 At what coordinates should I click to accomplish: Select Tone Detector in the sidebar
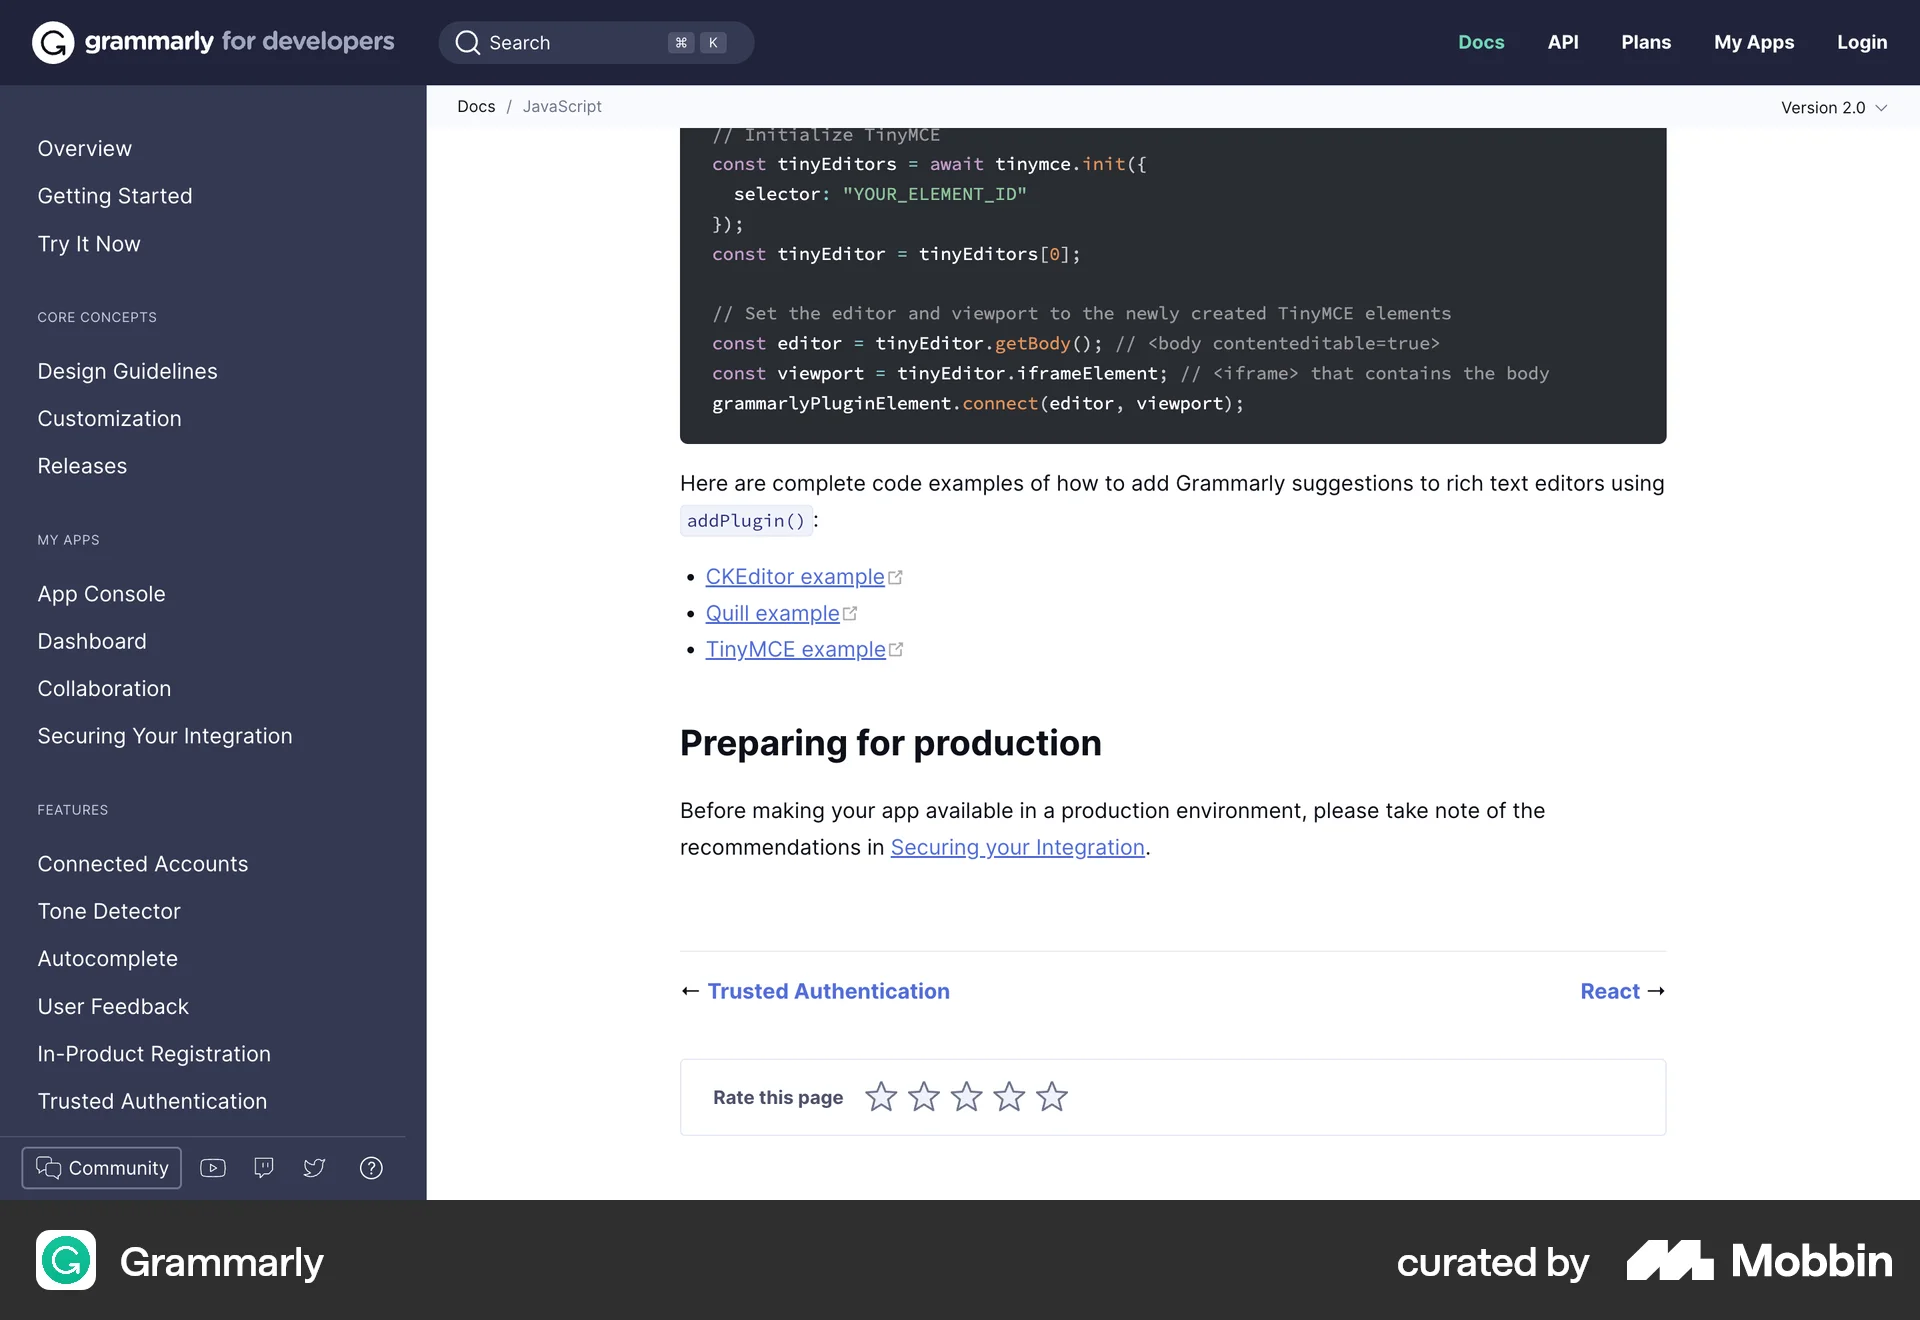(x=110, y=911)
